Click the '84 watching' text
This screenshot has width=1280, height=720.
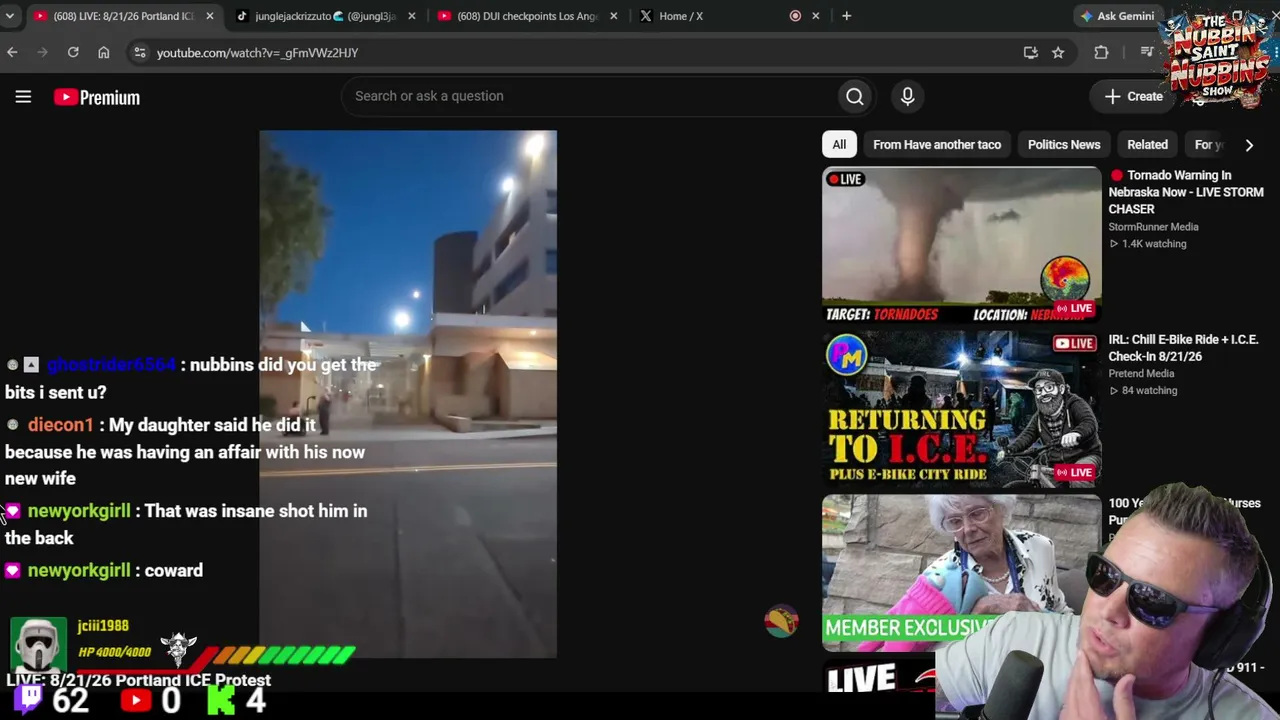(1149, 391)
